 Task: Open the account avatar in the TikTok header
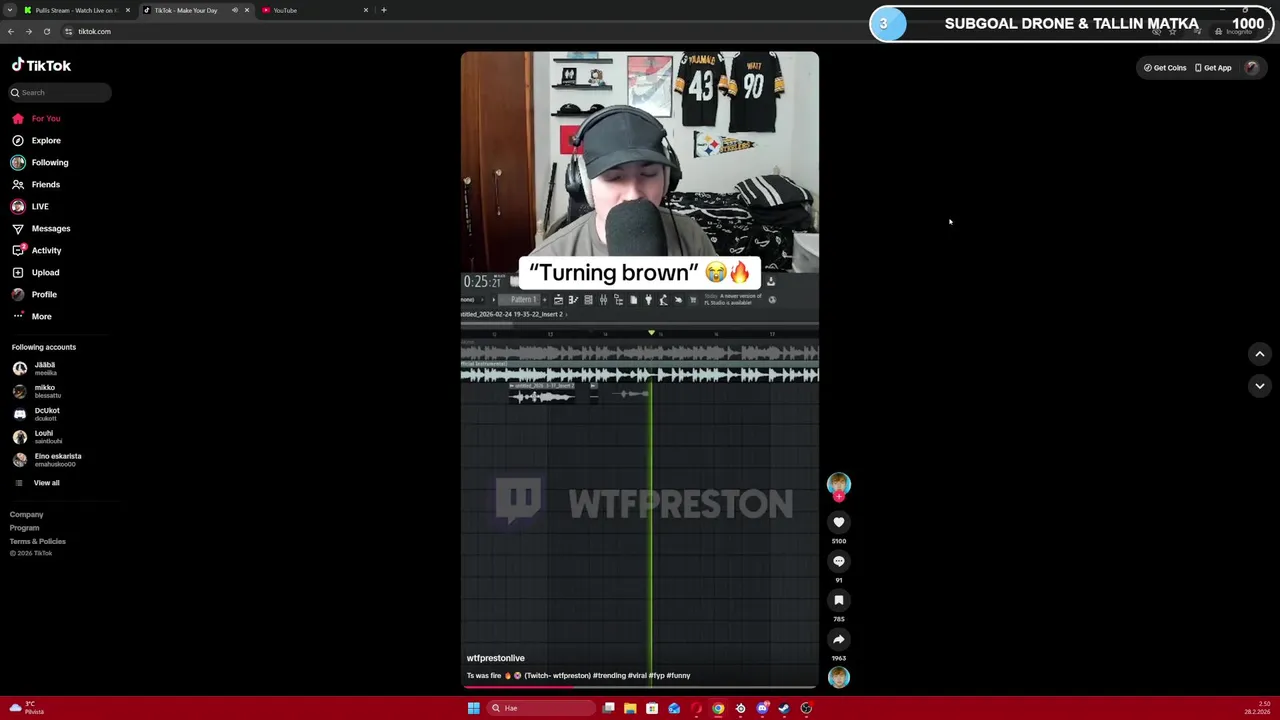[x=1251, y=68]
